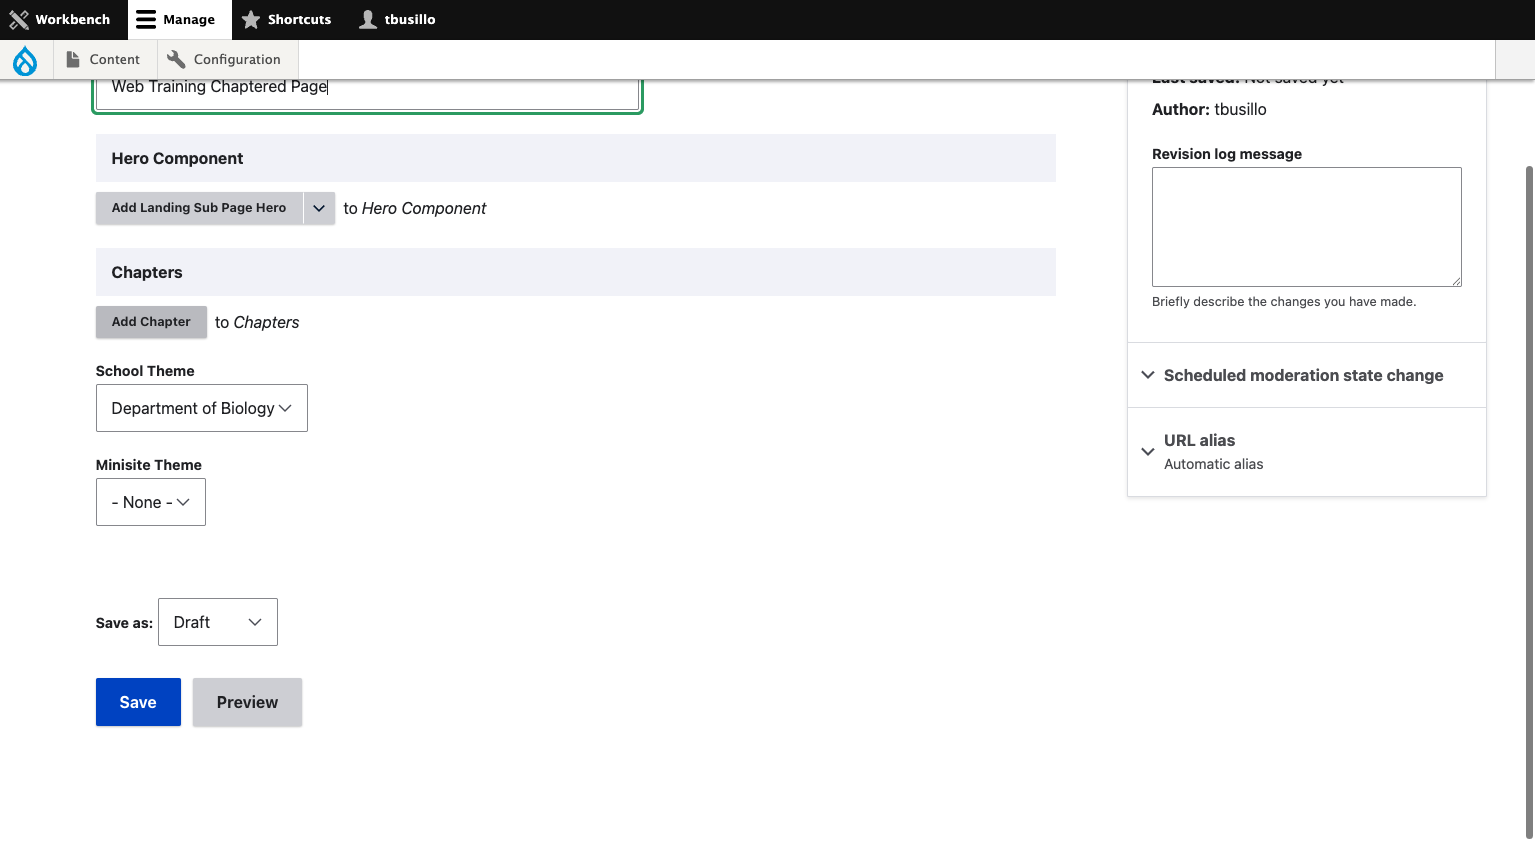Image resolution: width=1535 pixels, height=844 pixels.
Task: Open dropdown arrow beside Add Landing Sub Page Hero
Action: tap(319, 208)
